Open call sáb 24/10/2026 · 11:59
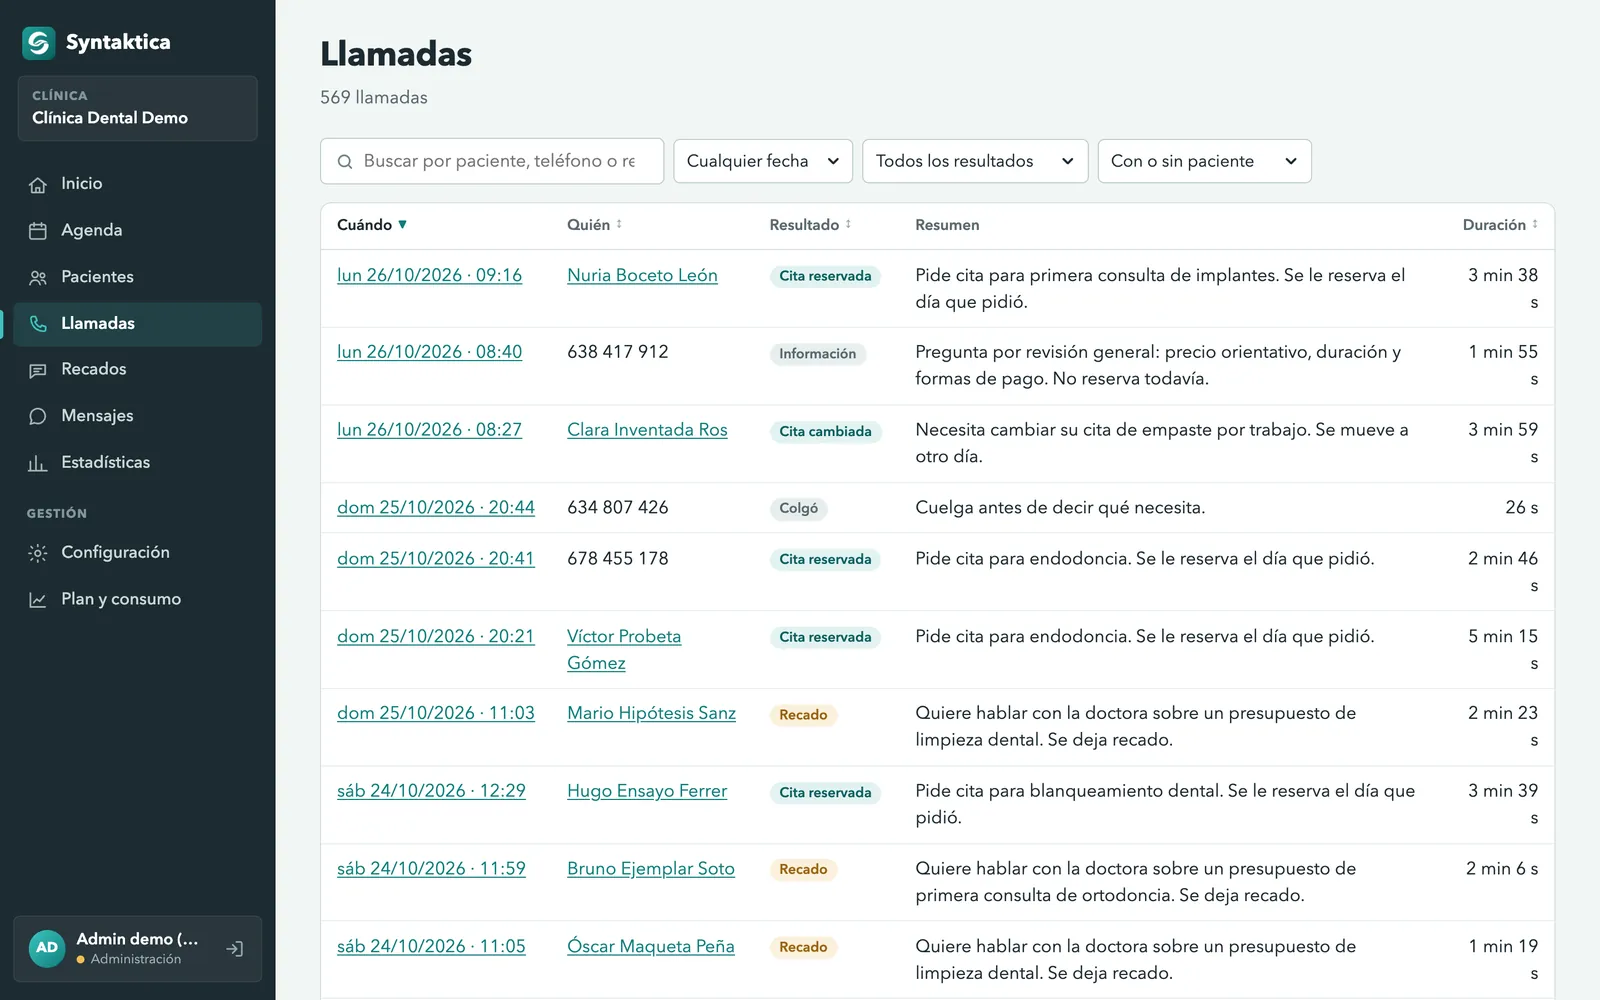This screenshot has width=1600, height=1000. (431, 869)
